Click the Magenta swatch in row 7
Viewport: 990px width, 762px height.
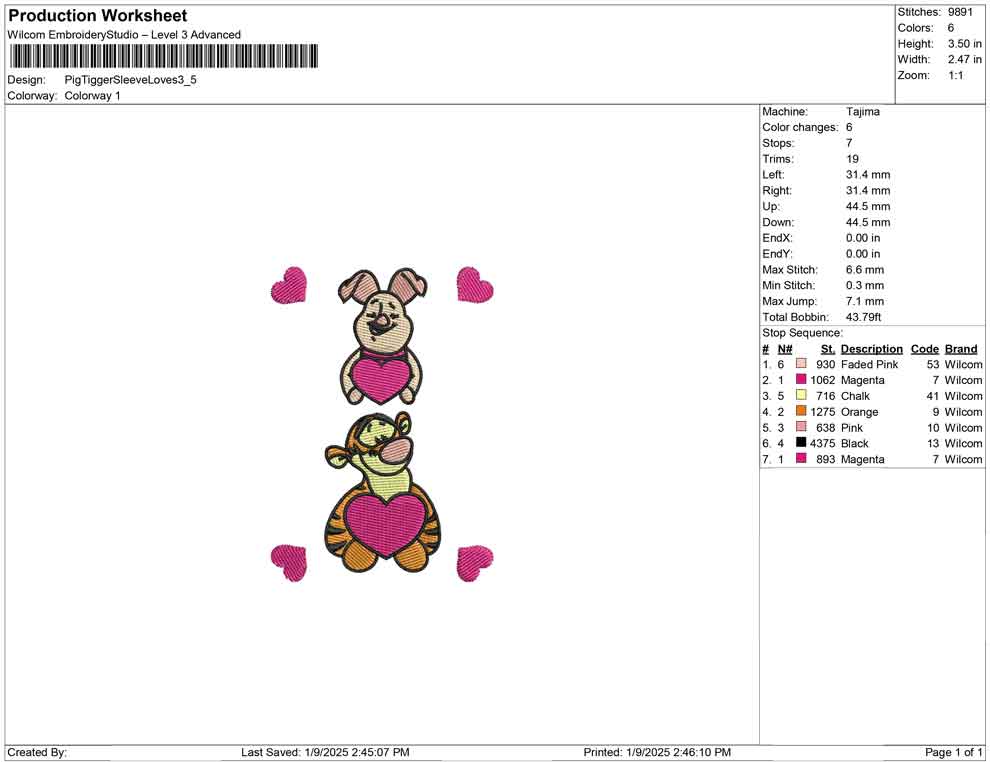tap(801, 458)
